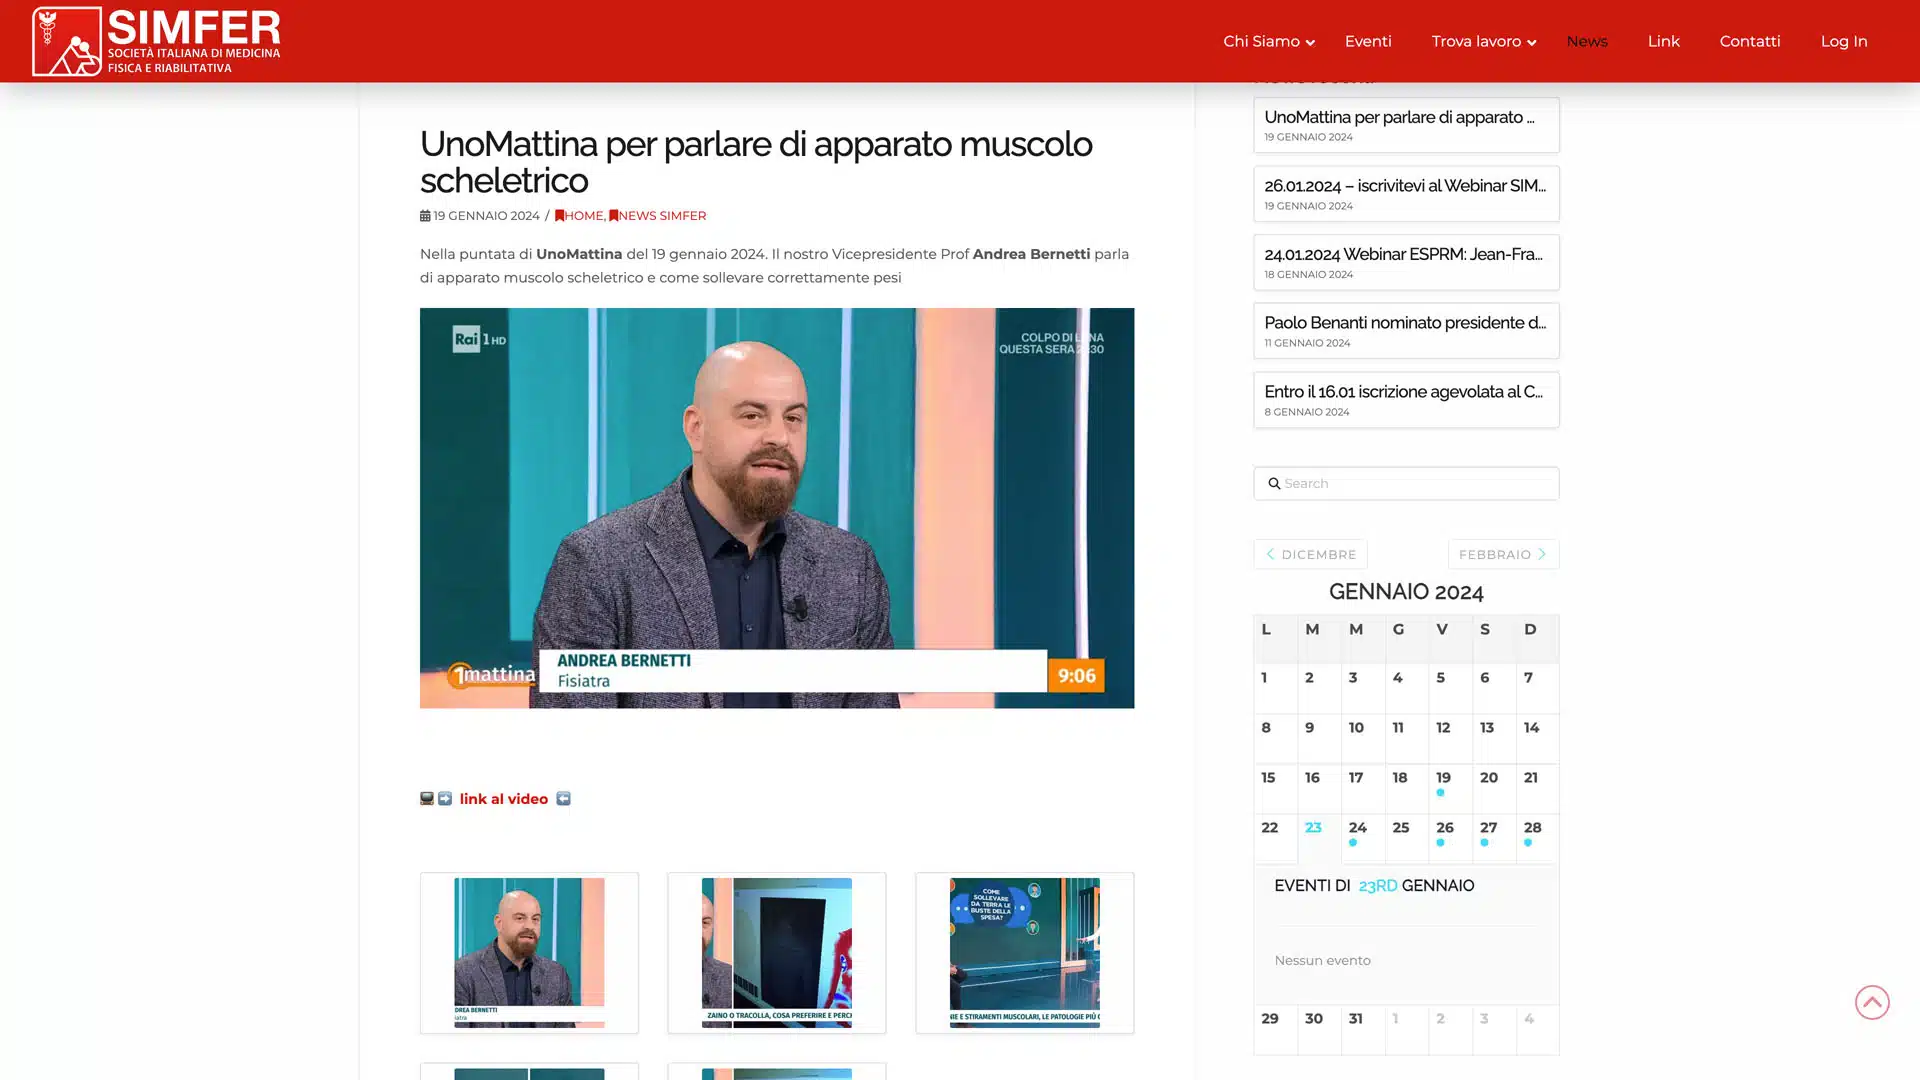This screenshot has width=1920, height=1080.
Task: Focus the Search input field
Action: (x=1406, y=484)
